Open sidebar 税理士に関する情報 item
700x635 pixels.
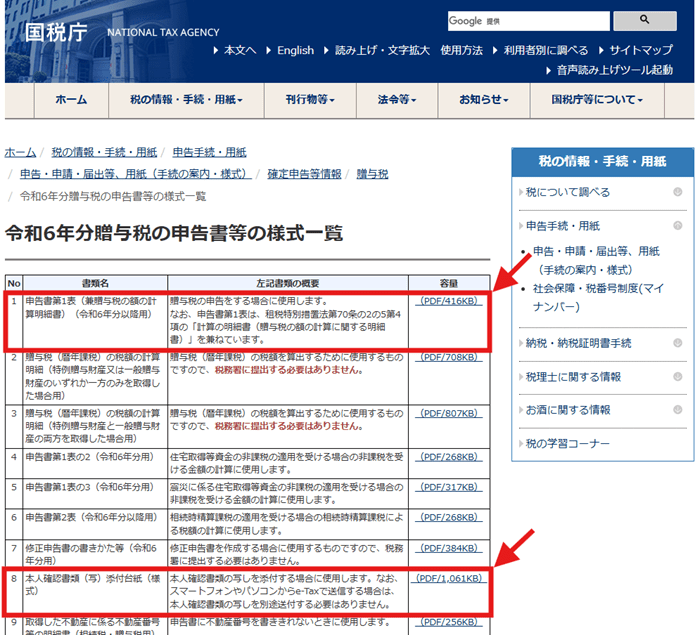pos(573,377)
